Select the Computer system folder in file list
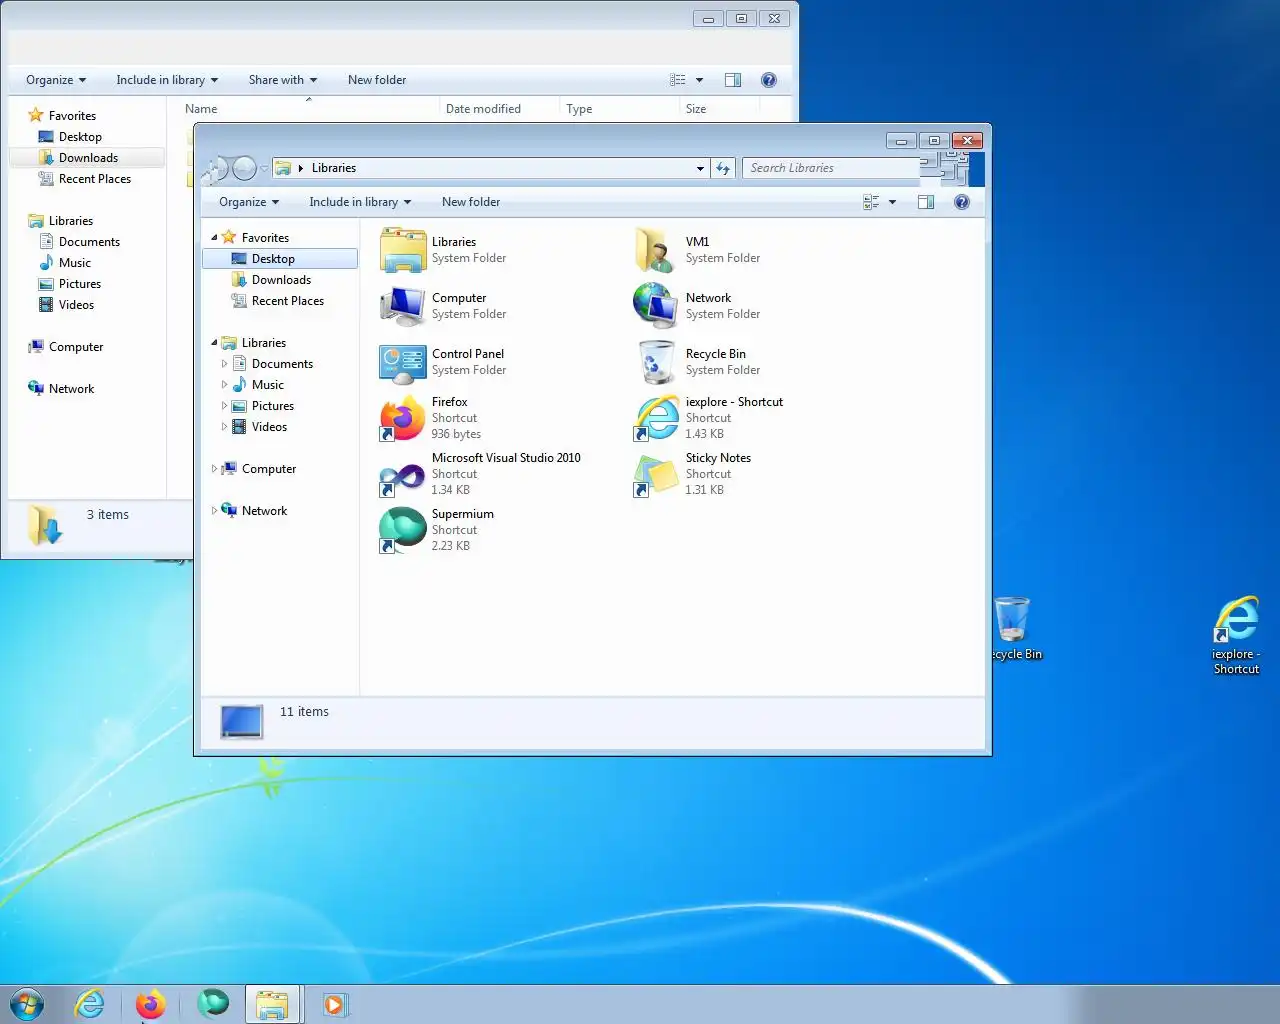 [x=443, y=306]
